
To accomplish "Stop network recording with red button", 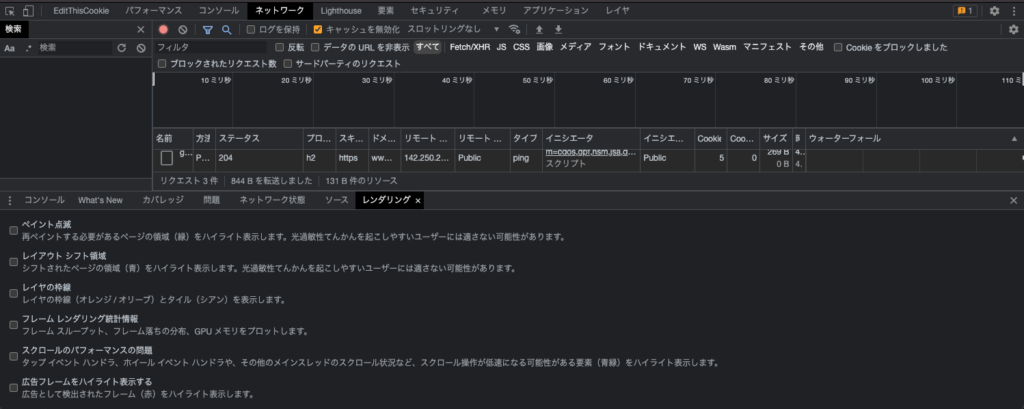I will pyautogui.click(x=163, y=29).
